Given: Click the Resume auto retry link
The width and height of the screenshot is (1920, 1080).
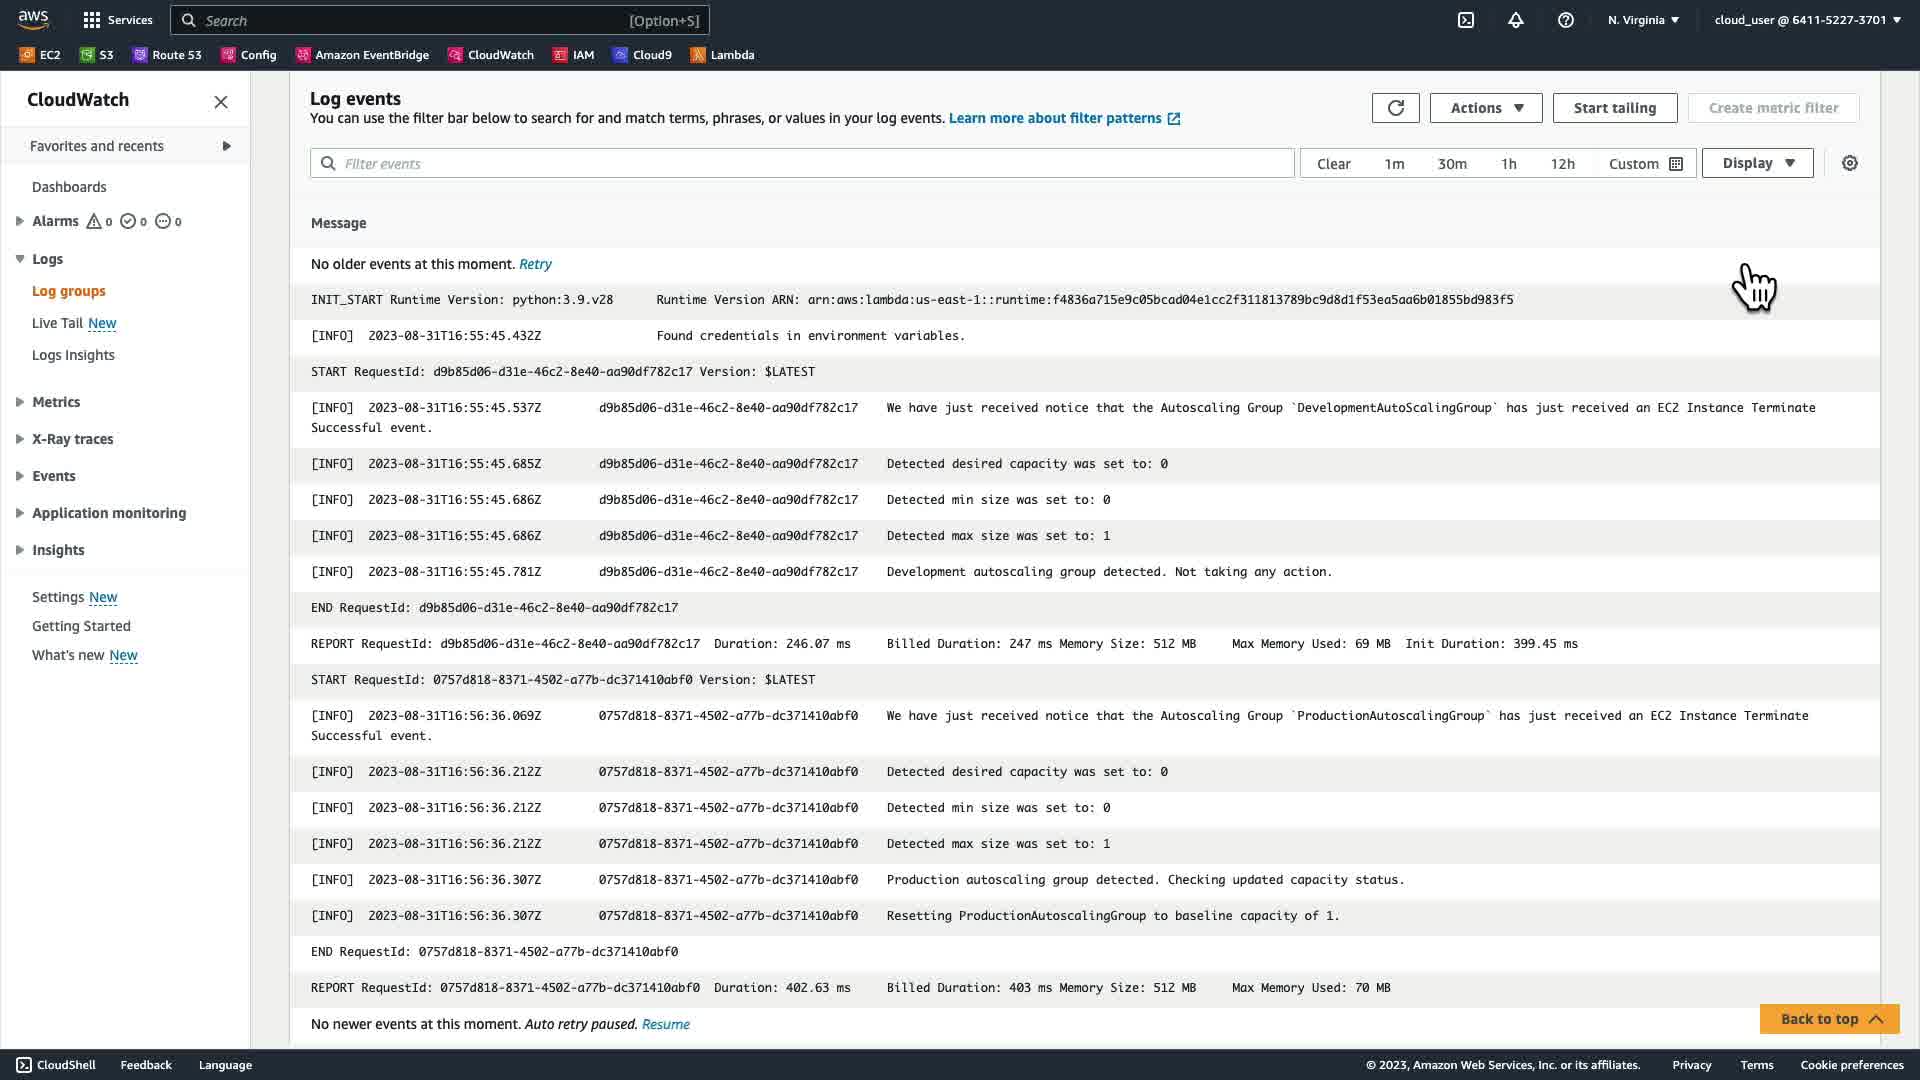Looking at the screenshot, I should (x=665, y=1024).
